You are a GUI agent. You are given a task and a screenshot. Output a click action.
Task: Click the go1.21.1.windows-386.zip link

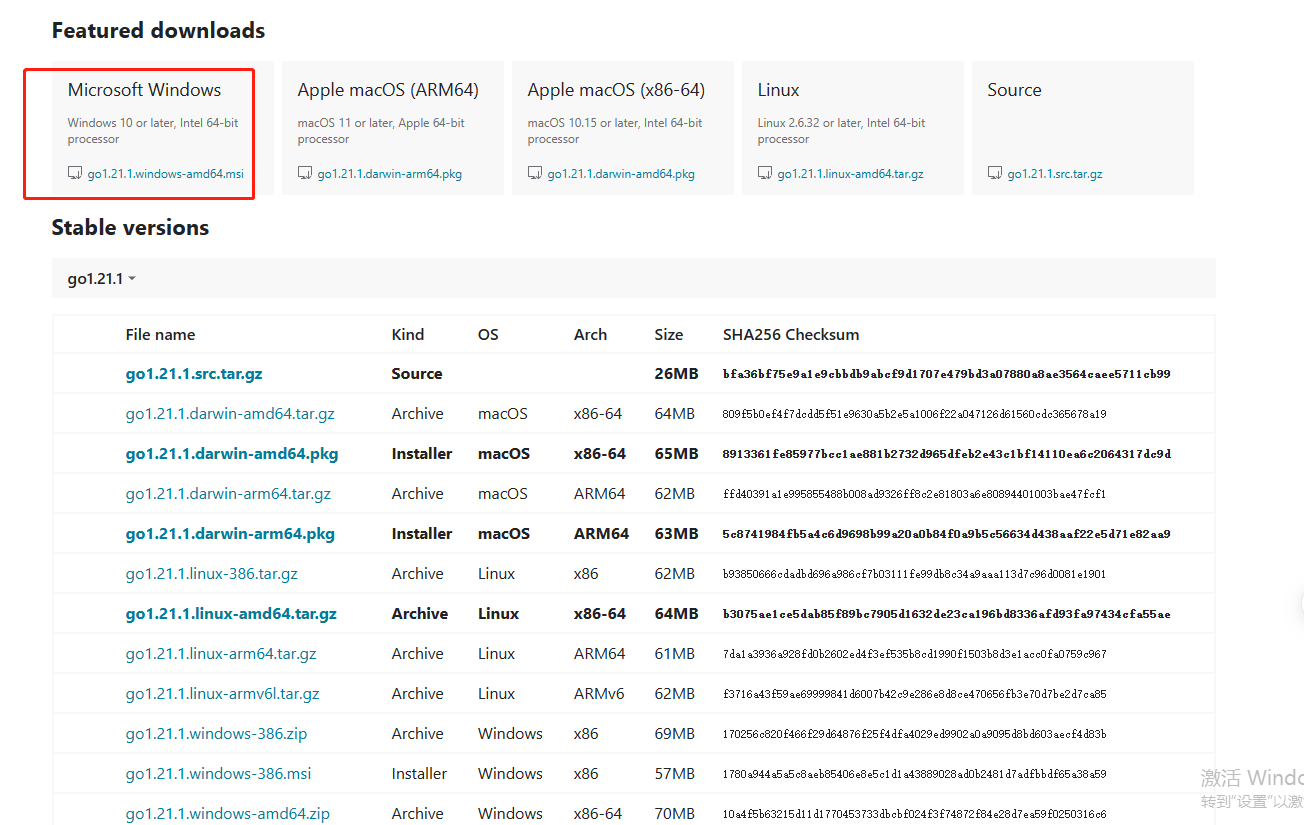pyautogui.click(x=216, y=734)
